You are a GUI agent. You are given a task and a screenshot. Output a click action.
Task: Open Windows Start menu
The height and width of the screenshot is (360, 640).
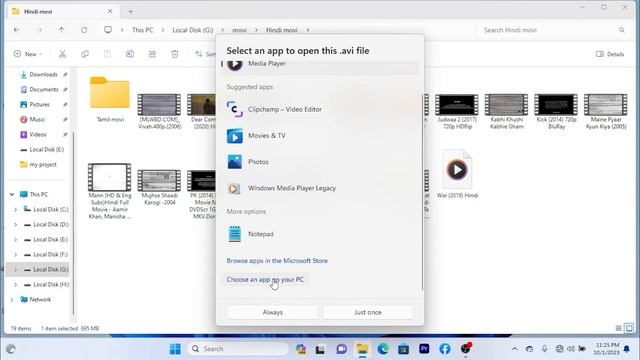point(175,349)
